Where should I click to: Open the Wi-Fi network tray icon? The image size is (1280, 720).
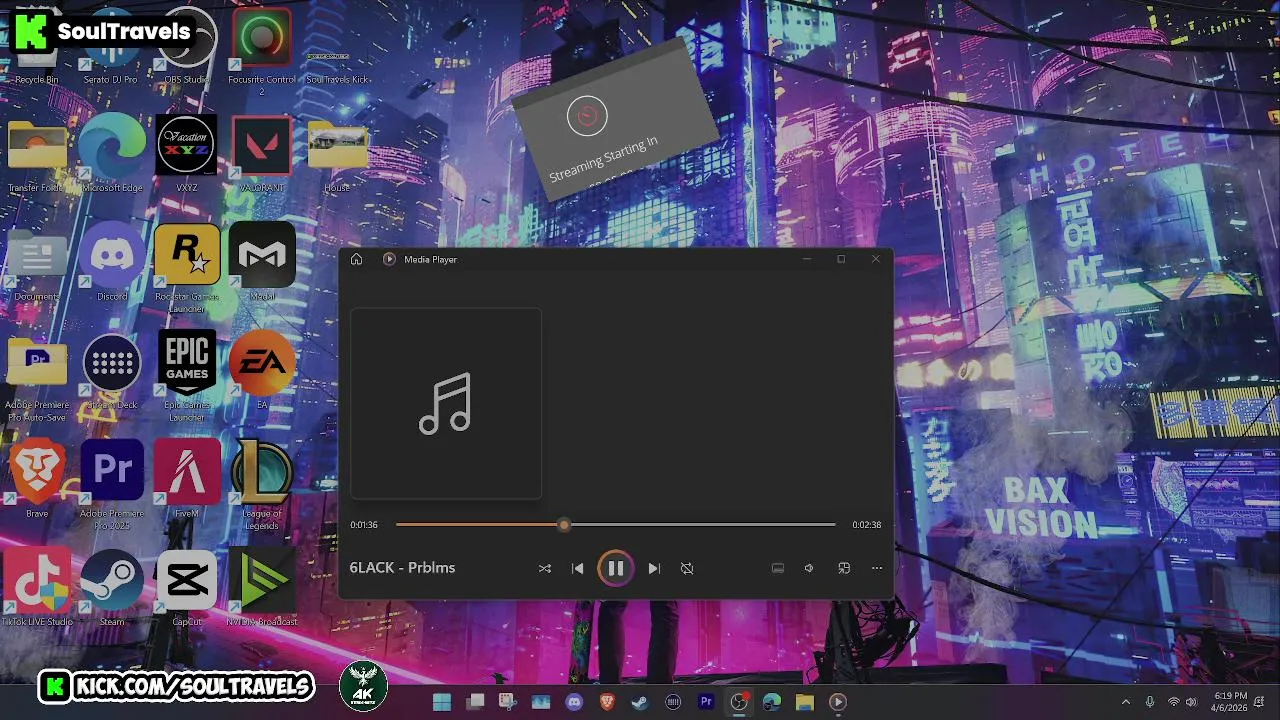(1174, 702)
